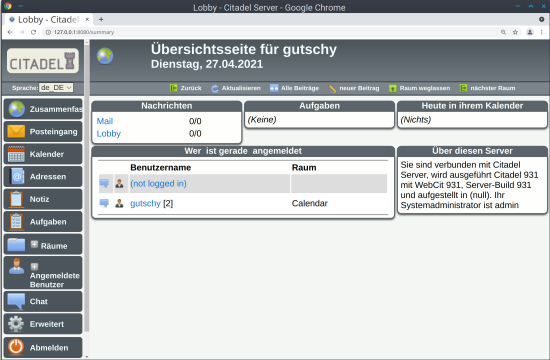Image resolution: width=550 pixels, height=360 pixels.
Task: Click the user avatar icon beside not logged in
Action: 119,184
